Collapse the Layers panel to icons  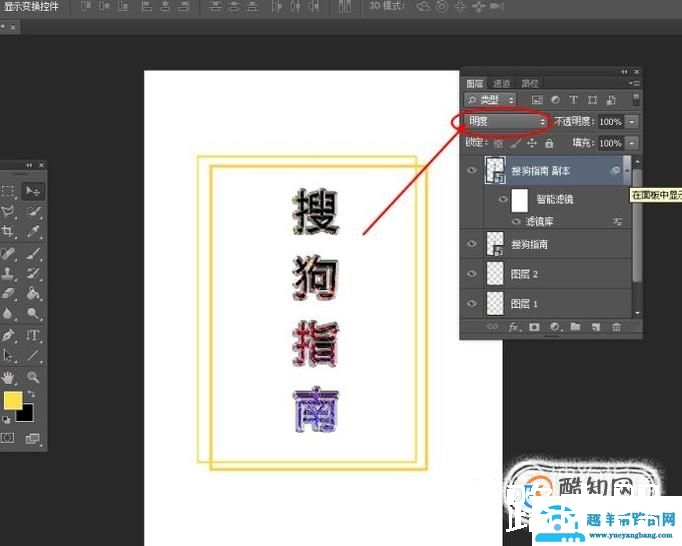(625, 71)
